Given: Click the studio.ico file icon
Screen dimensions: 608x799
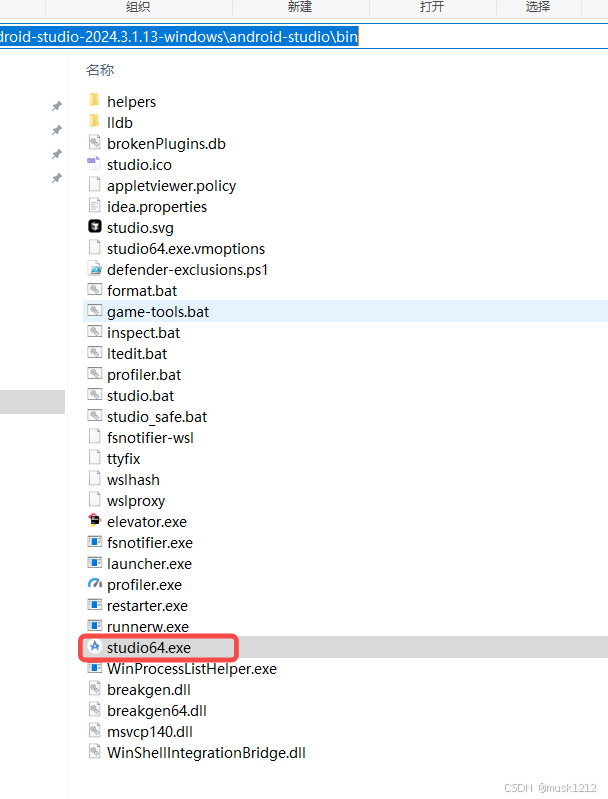Looking at the screenshot, I should click(94, 164).
